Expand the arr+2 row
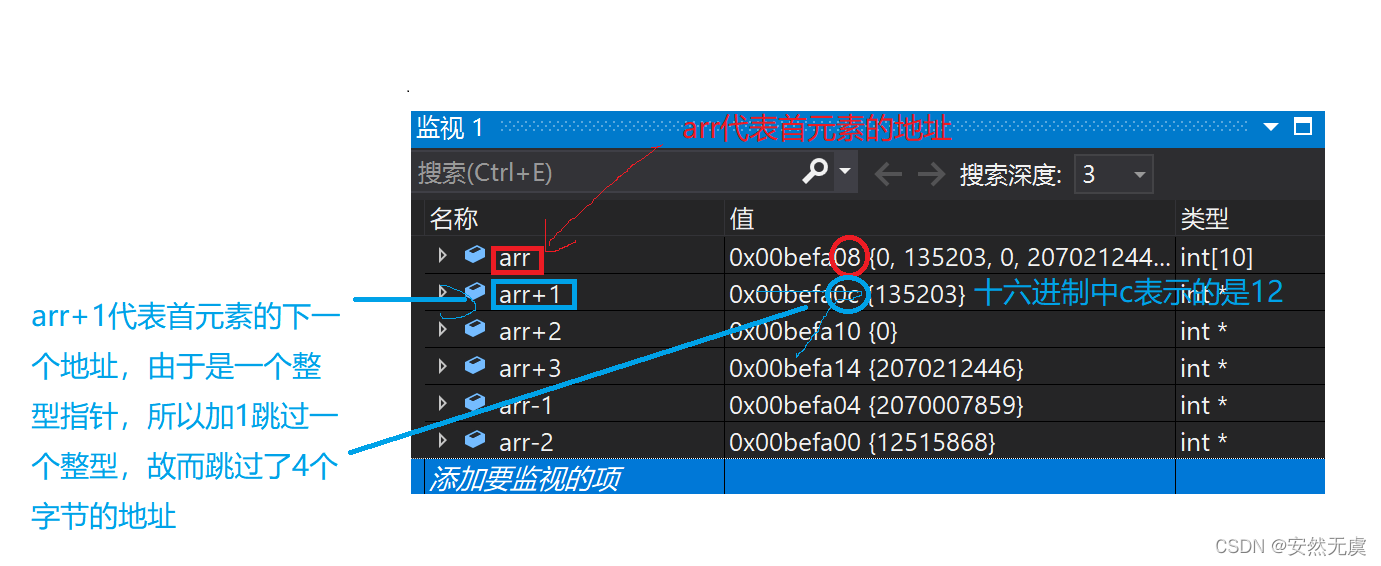This screenshot has width=1381, height=566. pos(442,330)
